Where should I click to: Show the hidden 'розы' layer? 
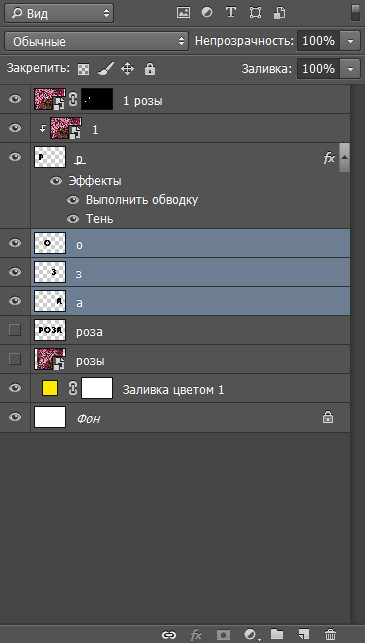(x=15, y=359)
